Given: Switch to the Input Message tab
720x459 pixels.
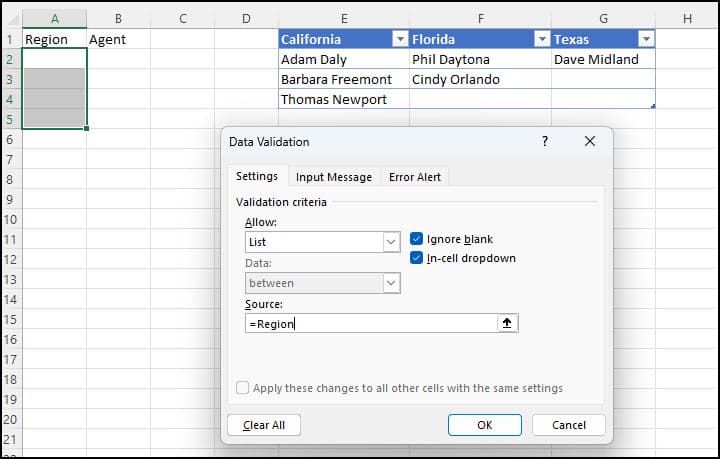Looking at the screenshot, I should point(334,177).
